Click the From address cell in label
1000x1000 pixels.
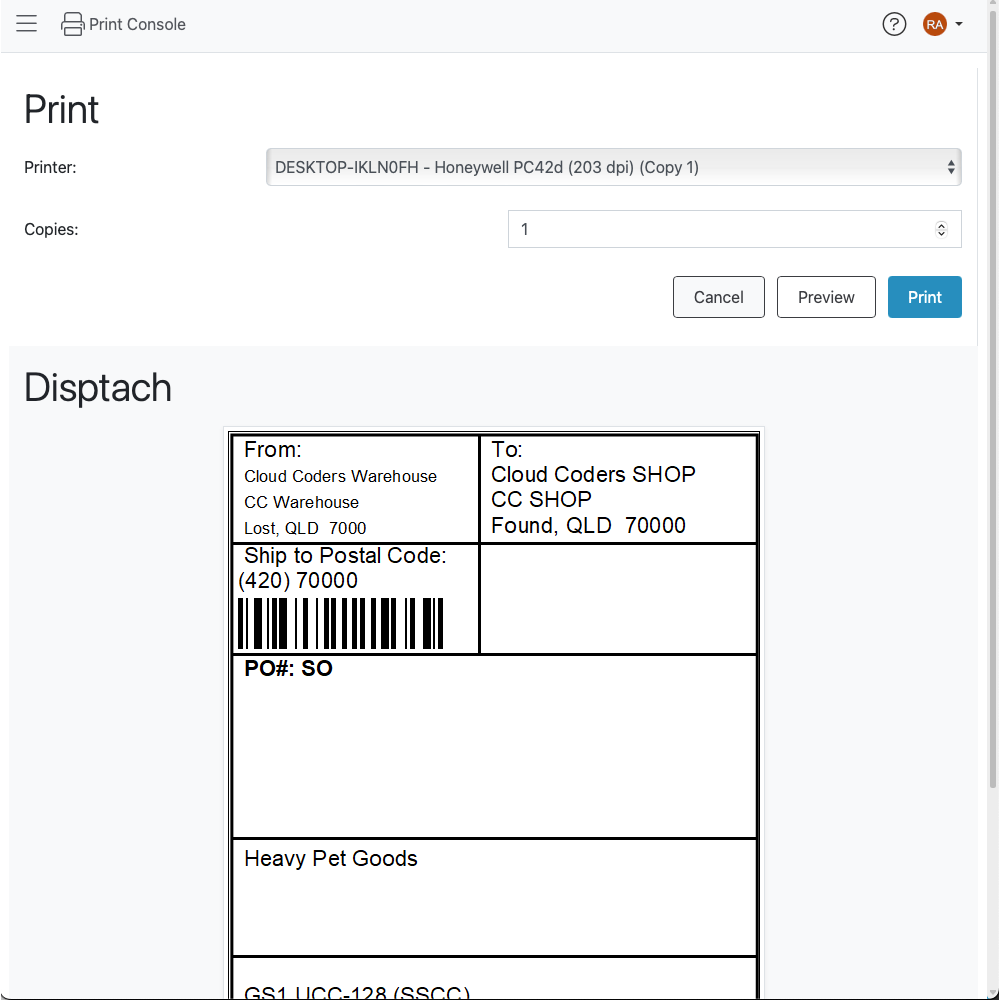[x=355, y=490]
